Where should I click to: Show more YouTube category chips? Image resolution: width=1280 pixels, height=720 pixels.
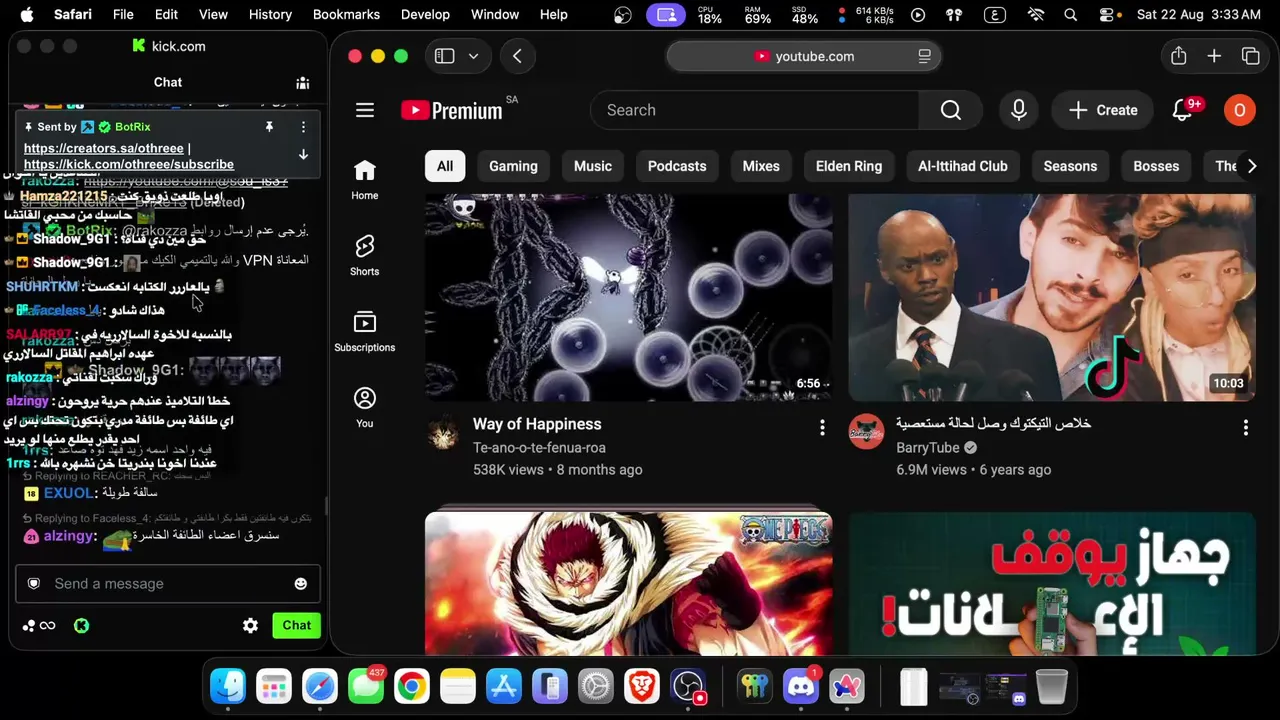(1251, 166)
